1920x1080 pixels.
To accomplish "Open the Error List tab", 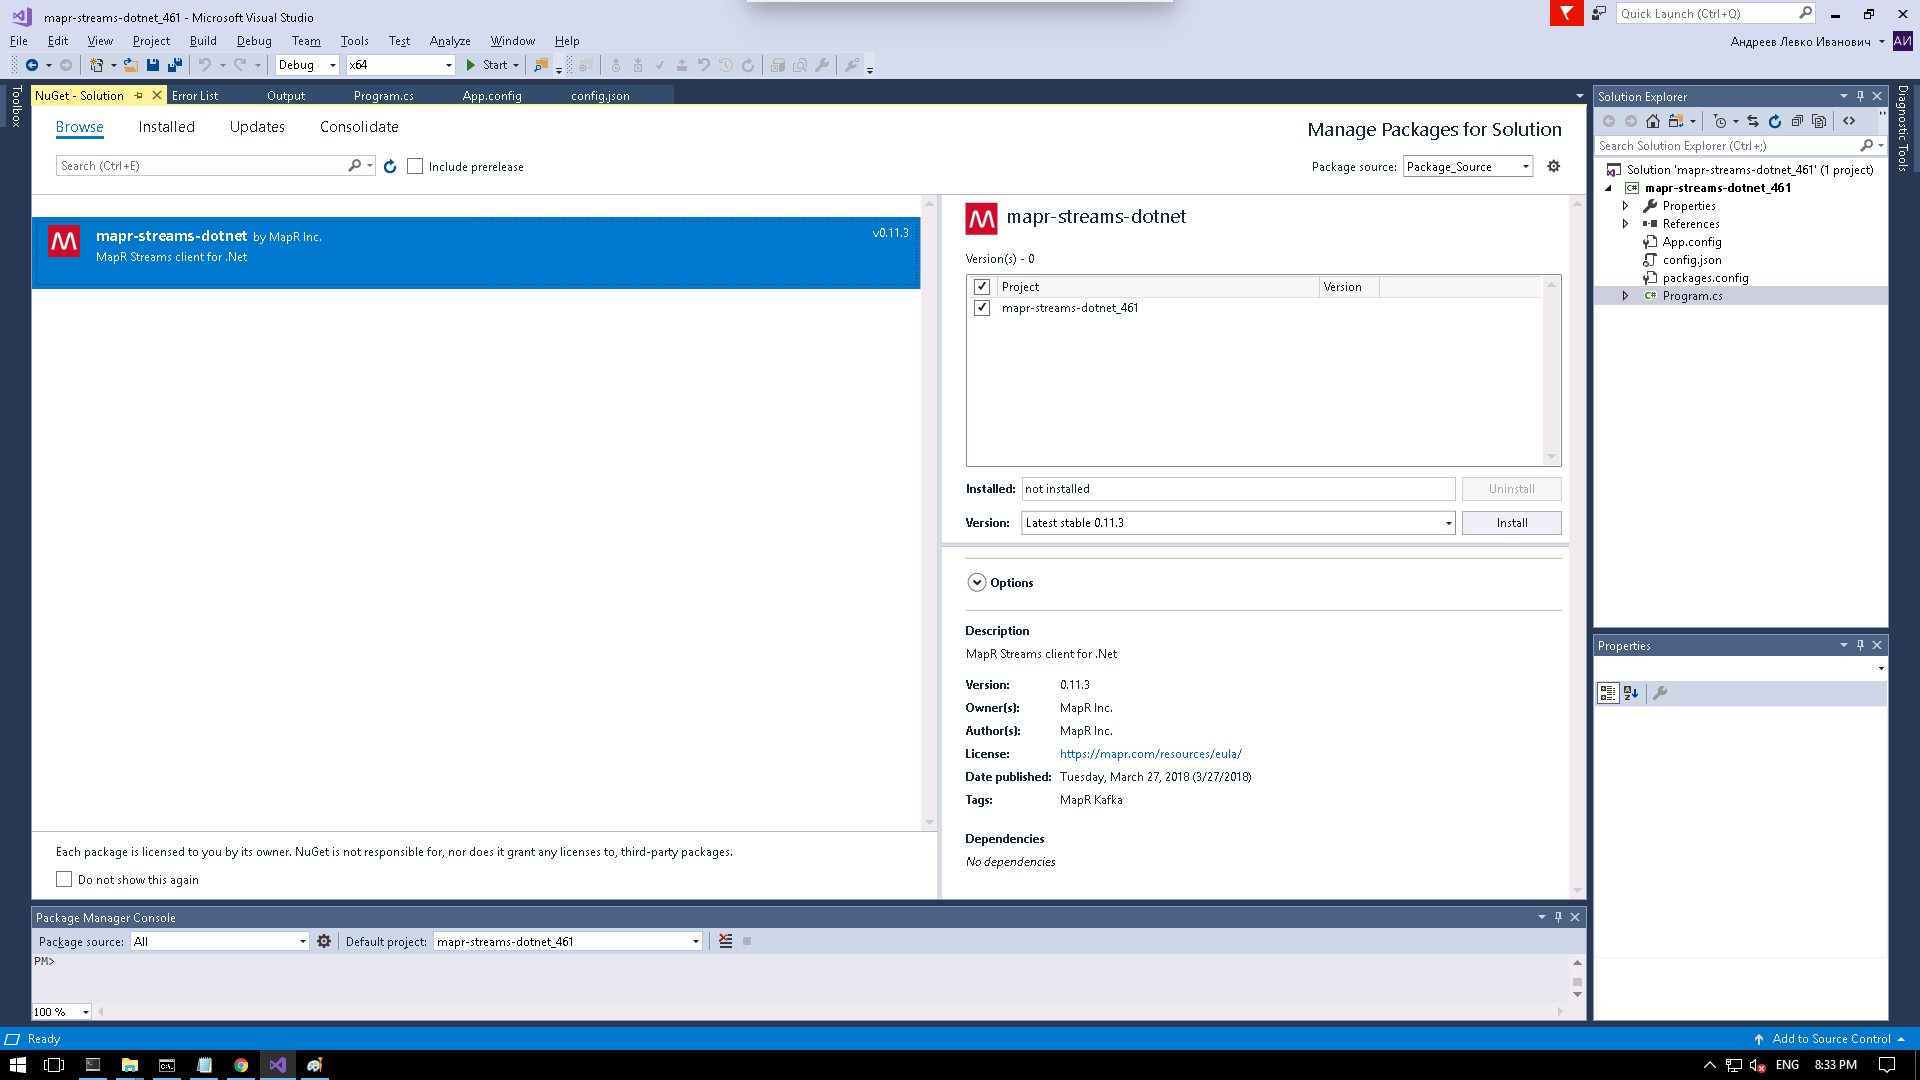I will 195,96.
